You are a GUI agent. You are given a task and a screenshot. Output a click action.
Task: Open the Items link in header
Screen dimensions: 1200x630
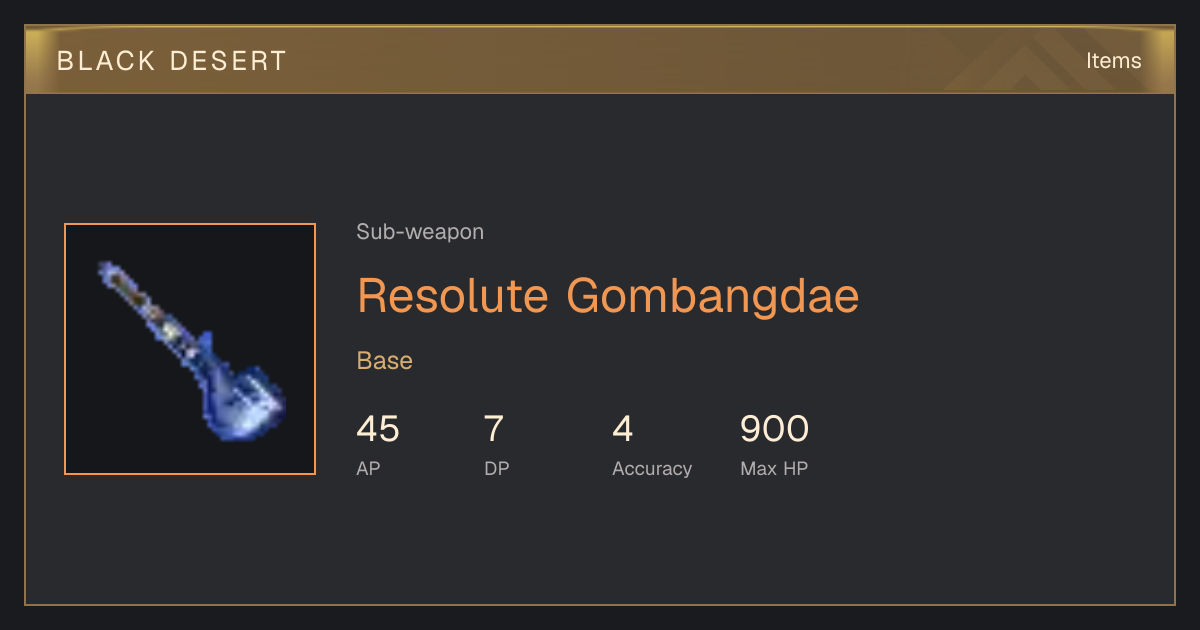click(x=1113, y=60)
